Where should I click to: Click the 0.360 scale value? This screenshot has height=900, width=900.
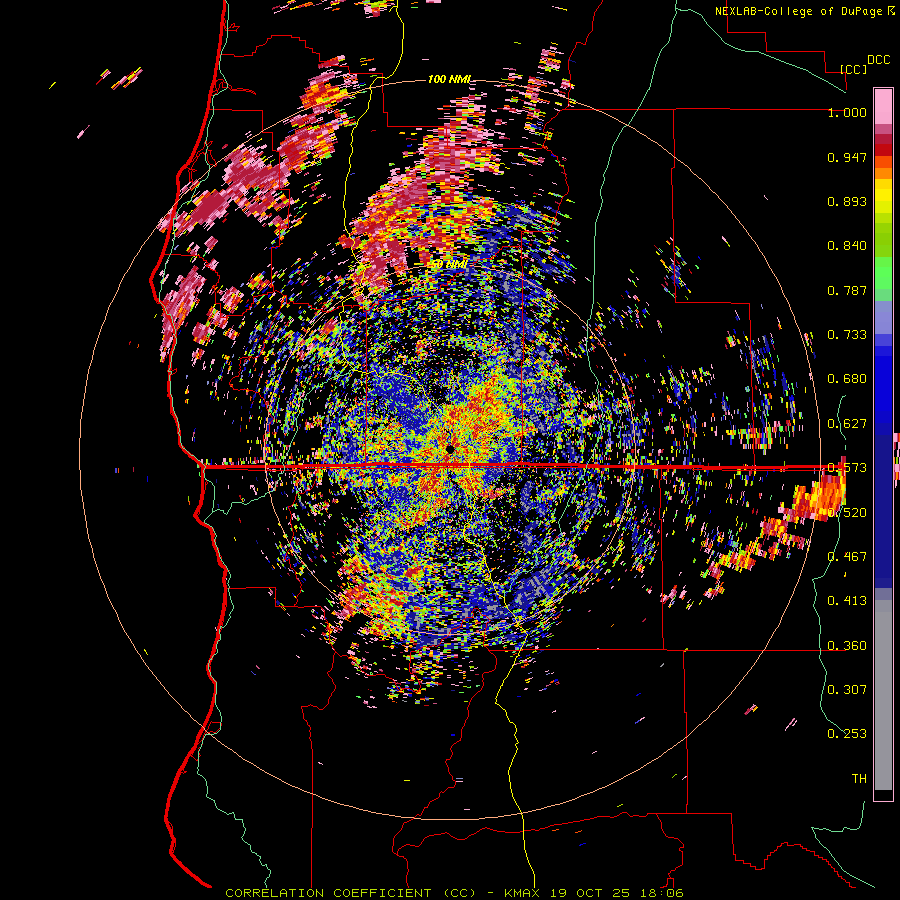pos(847,646)
